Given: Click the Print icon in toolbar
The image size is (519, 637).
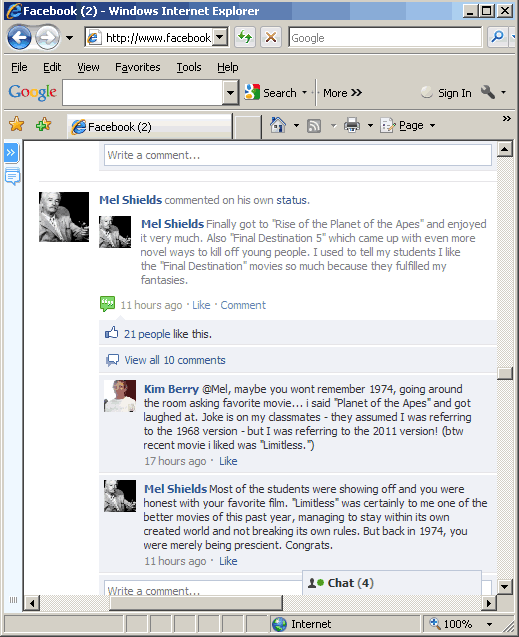Looking at the screenshot, I should (352, 125).
